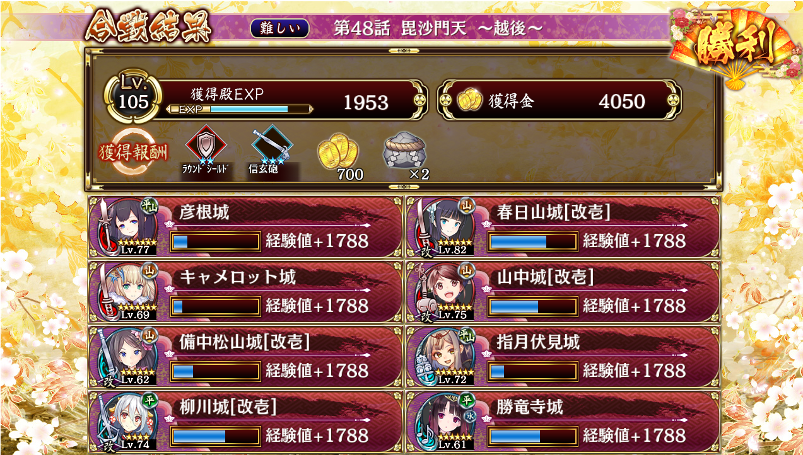This screenshot has height=455, width=803.
Task: Click the 獲得殿EXP progress bar
Action: [239, 109]
